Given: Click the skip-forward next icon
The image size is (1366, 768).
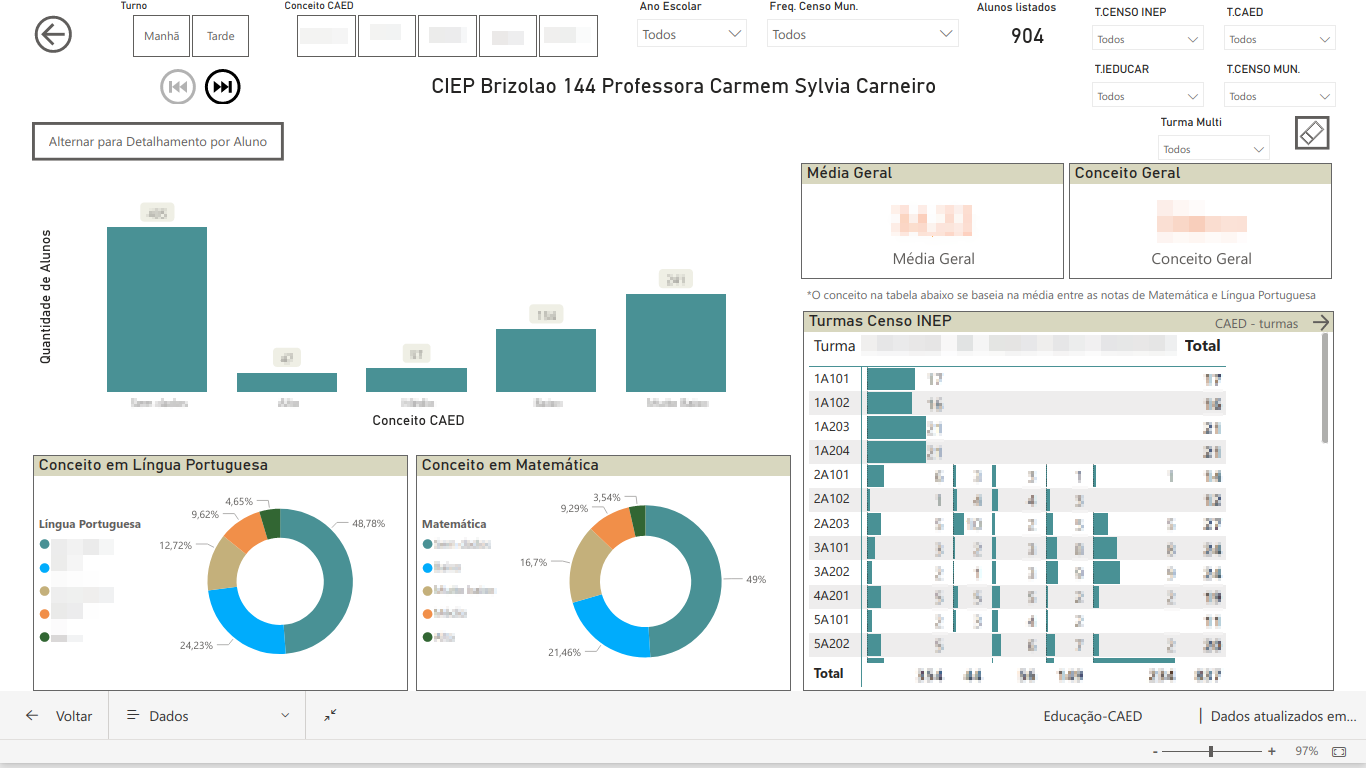Looking at the screenshot, I should (x=223, y=88).
